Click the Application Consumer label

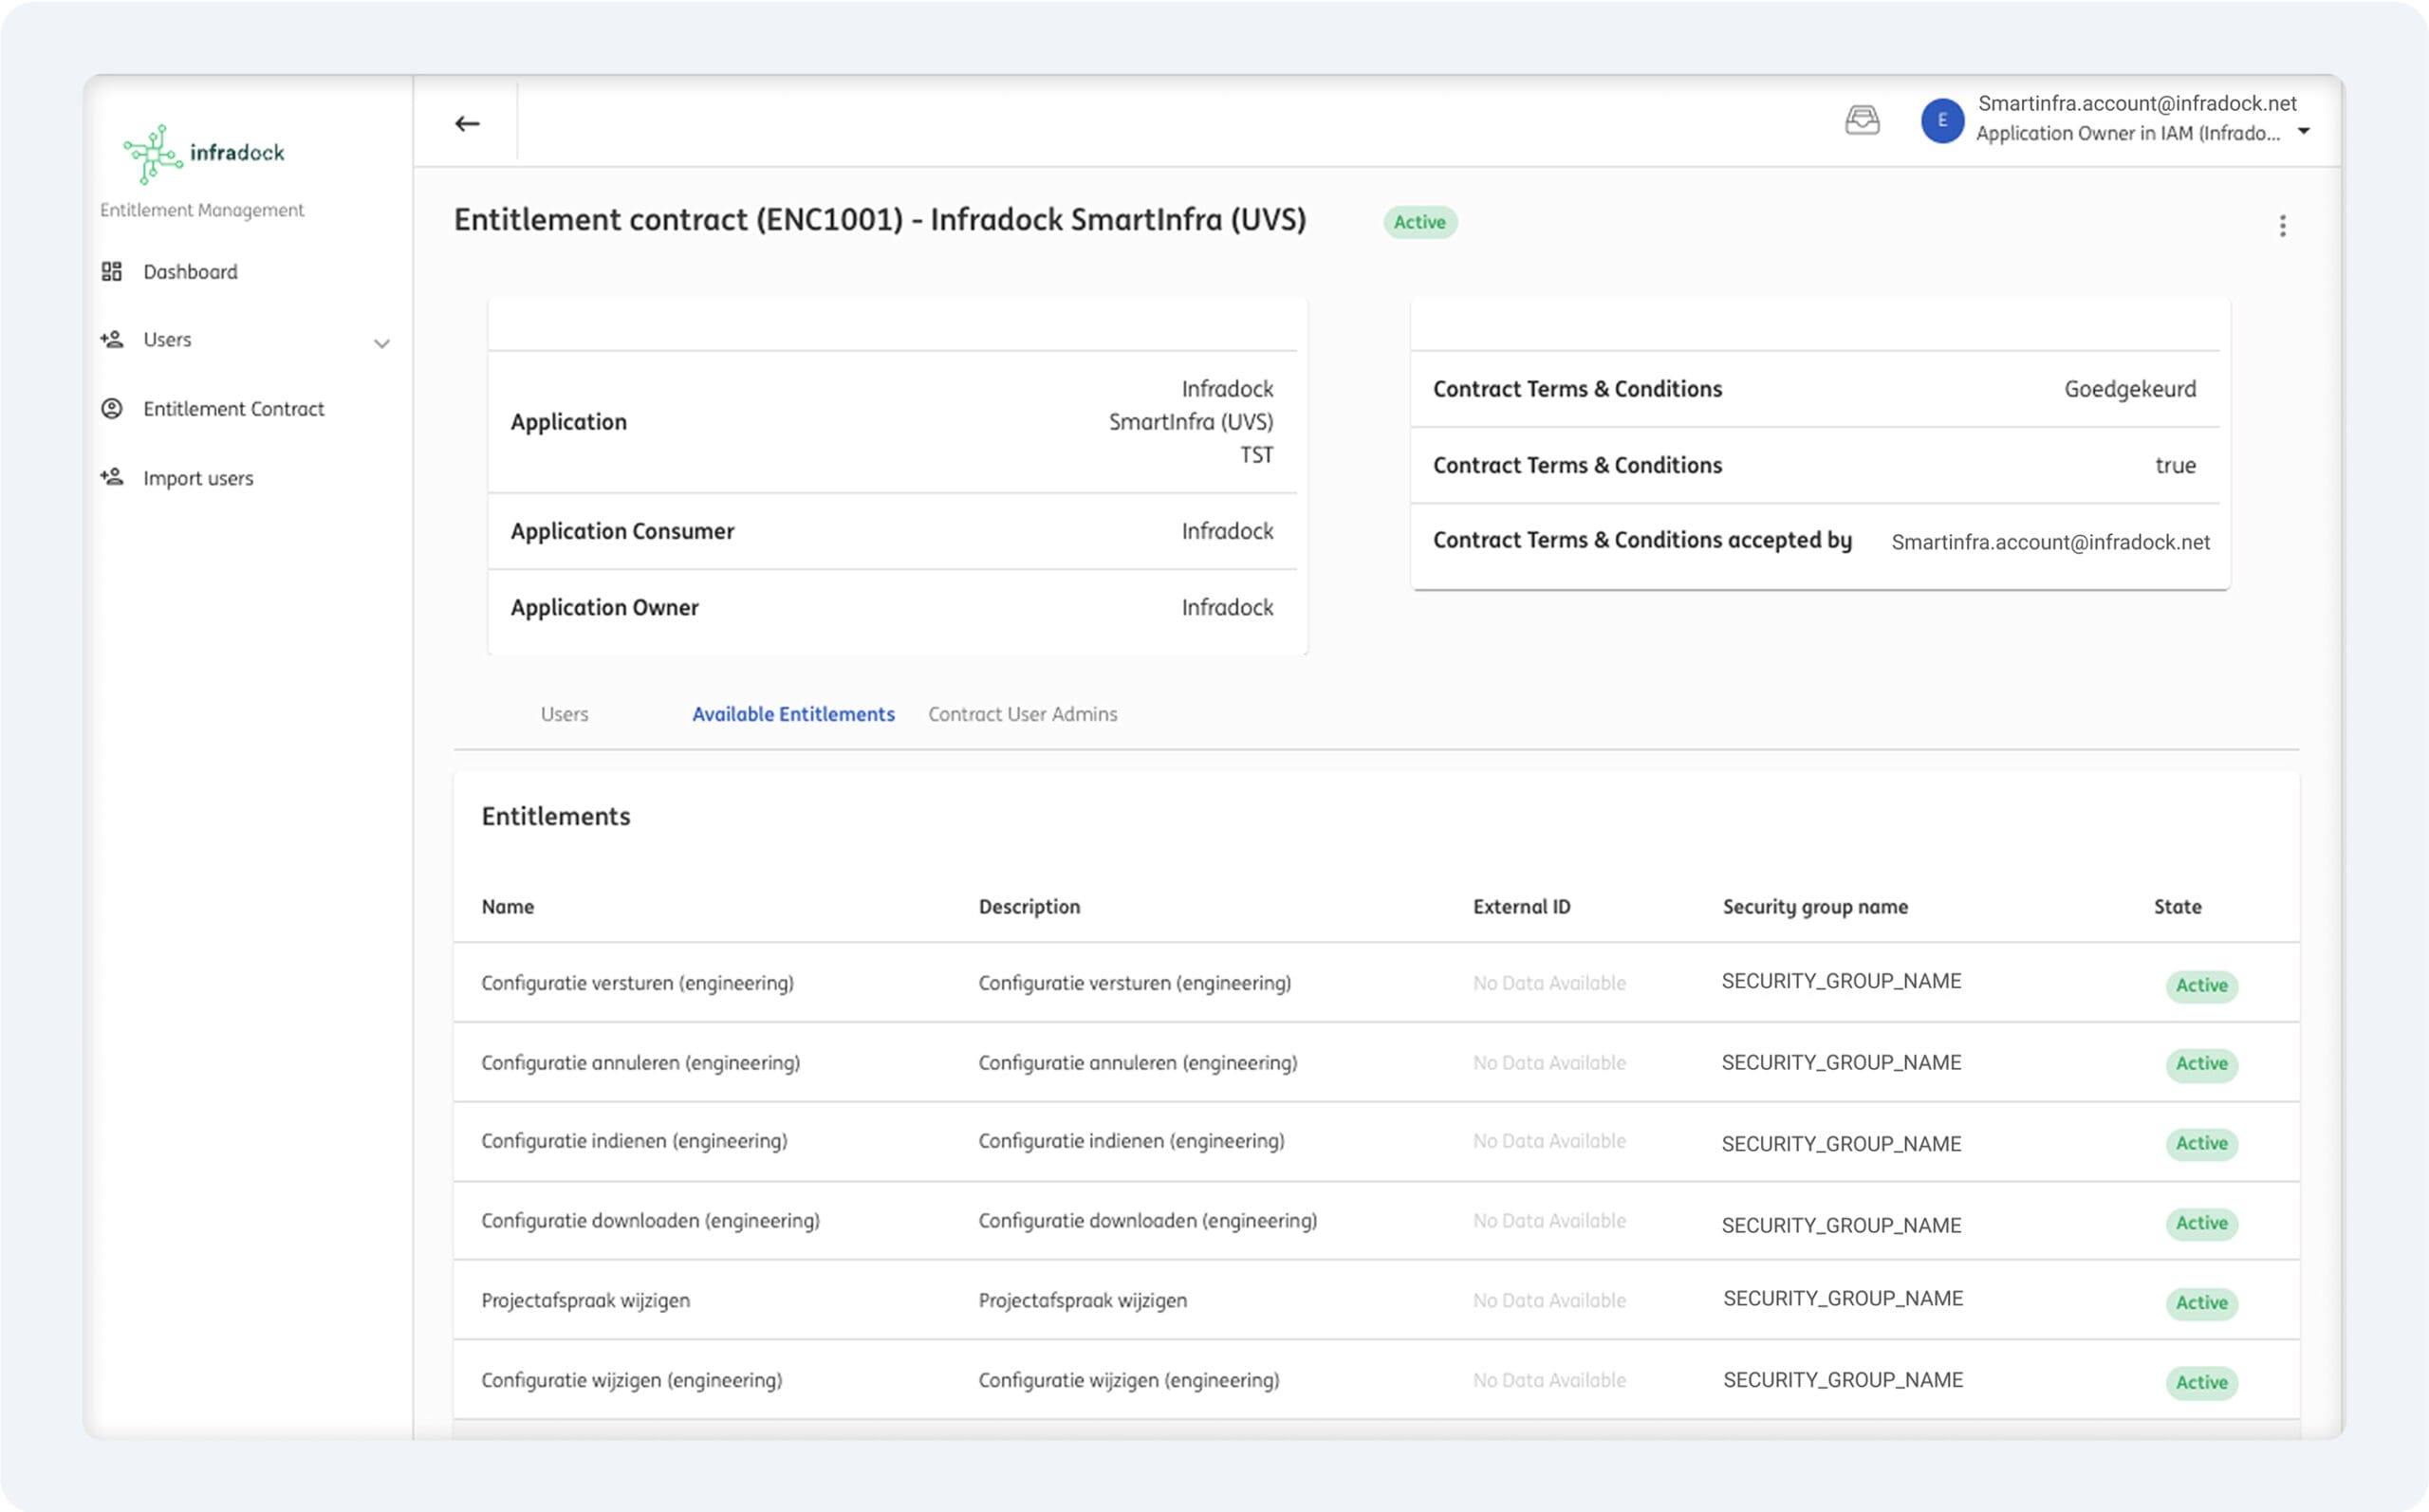[x=622, y=531]
